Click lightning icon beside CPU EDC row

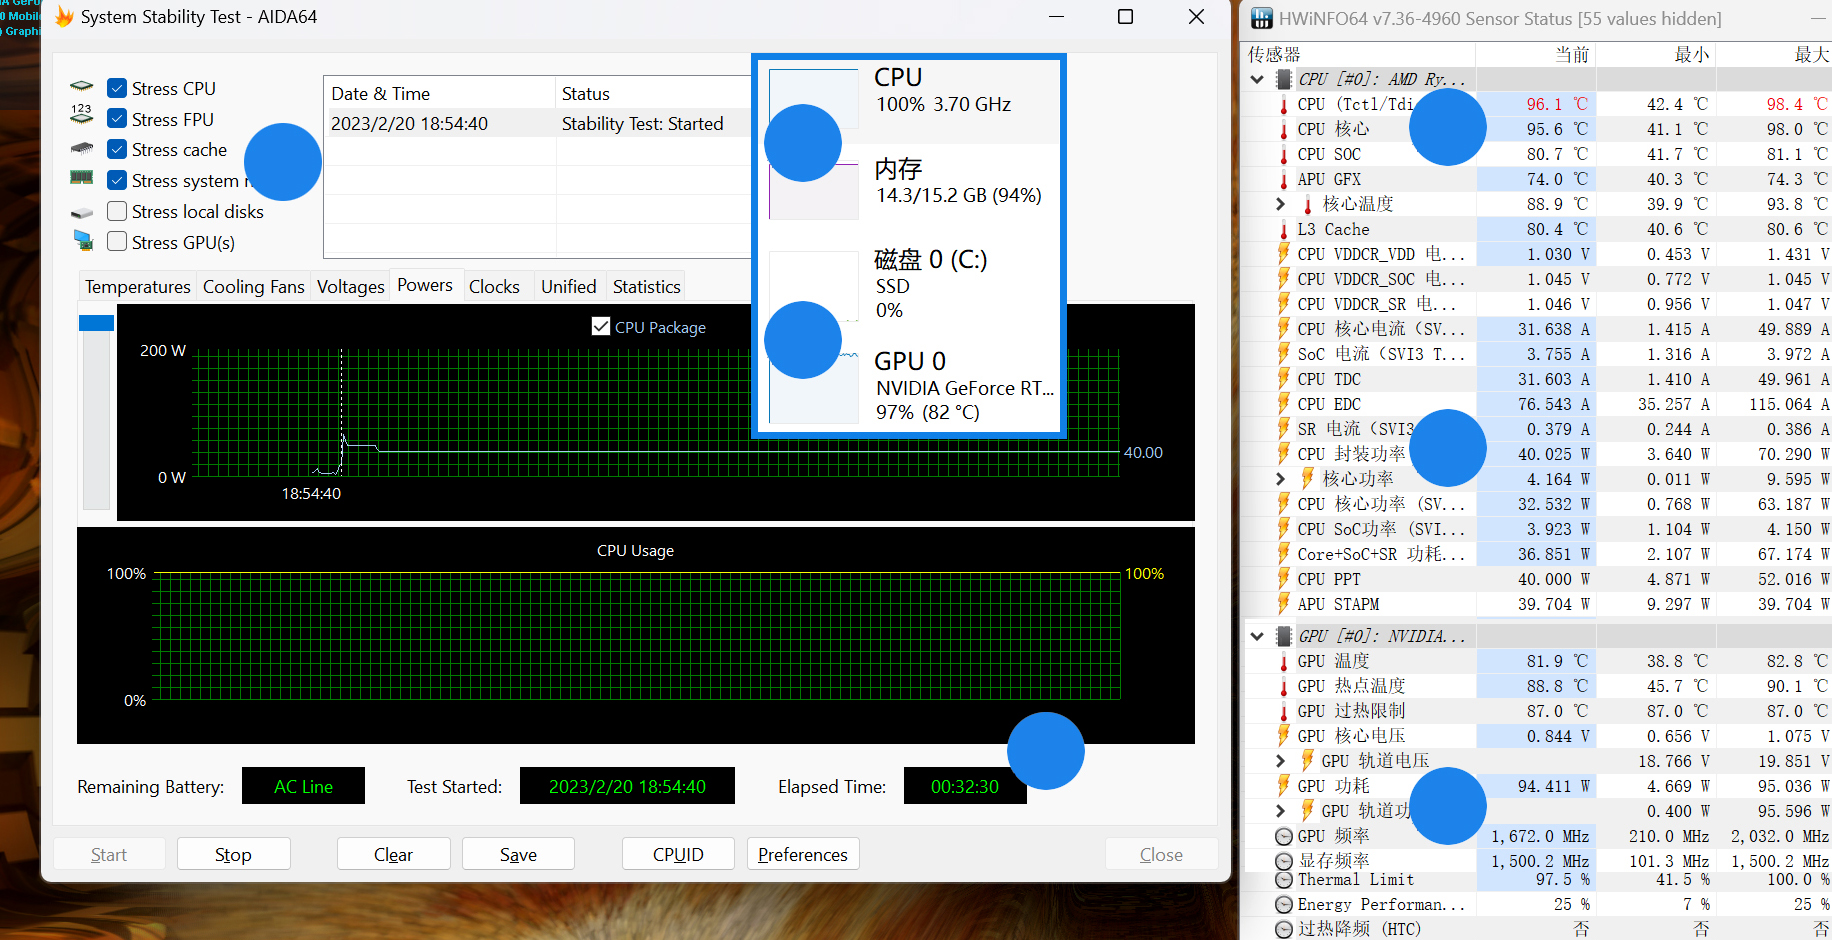click(x=1284, y=404)
